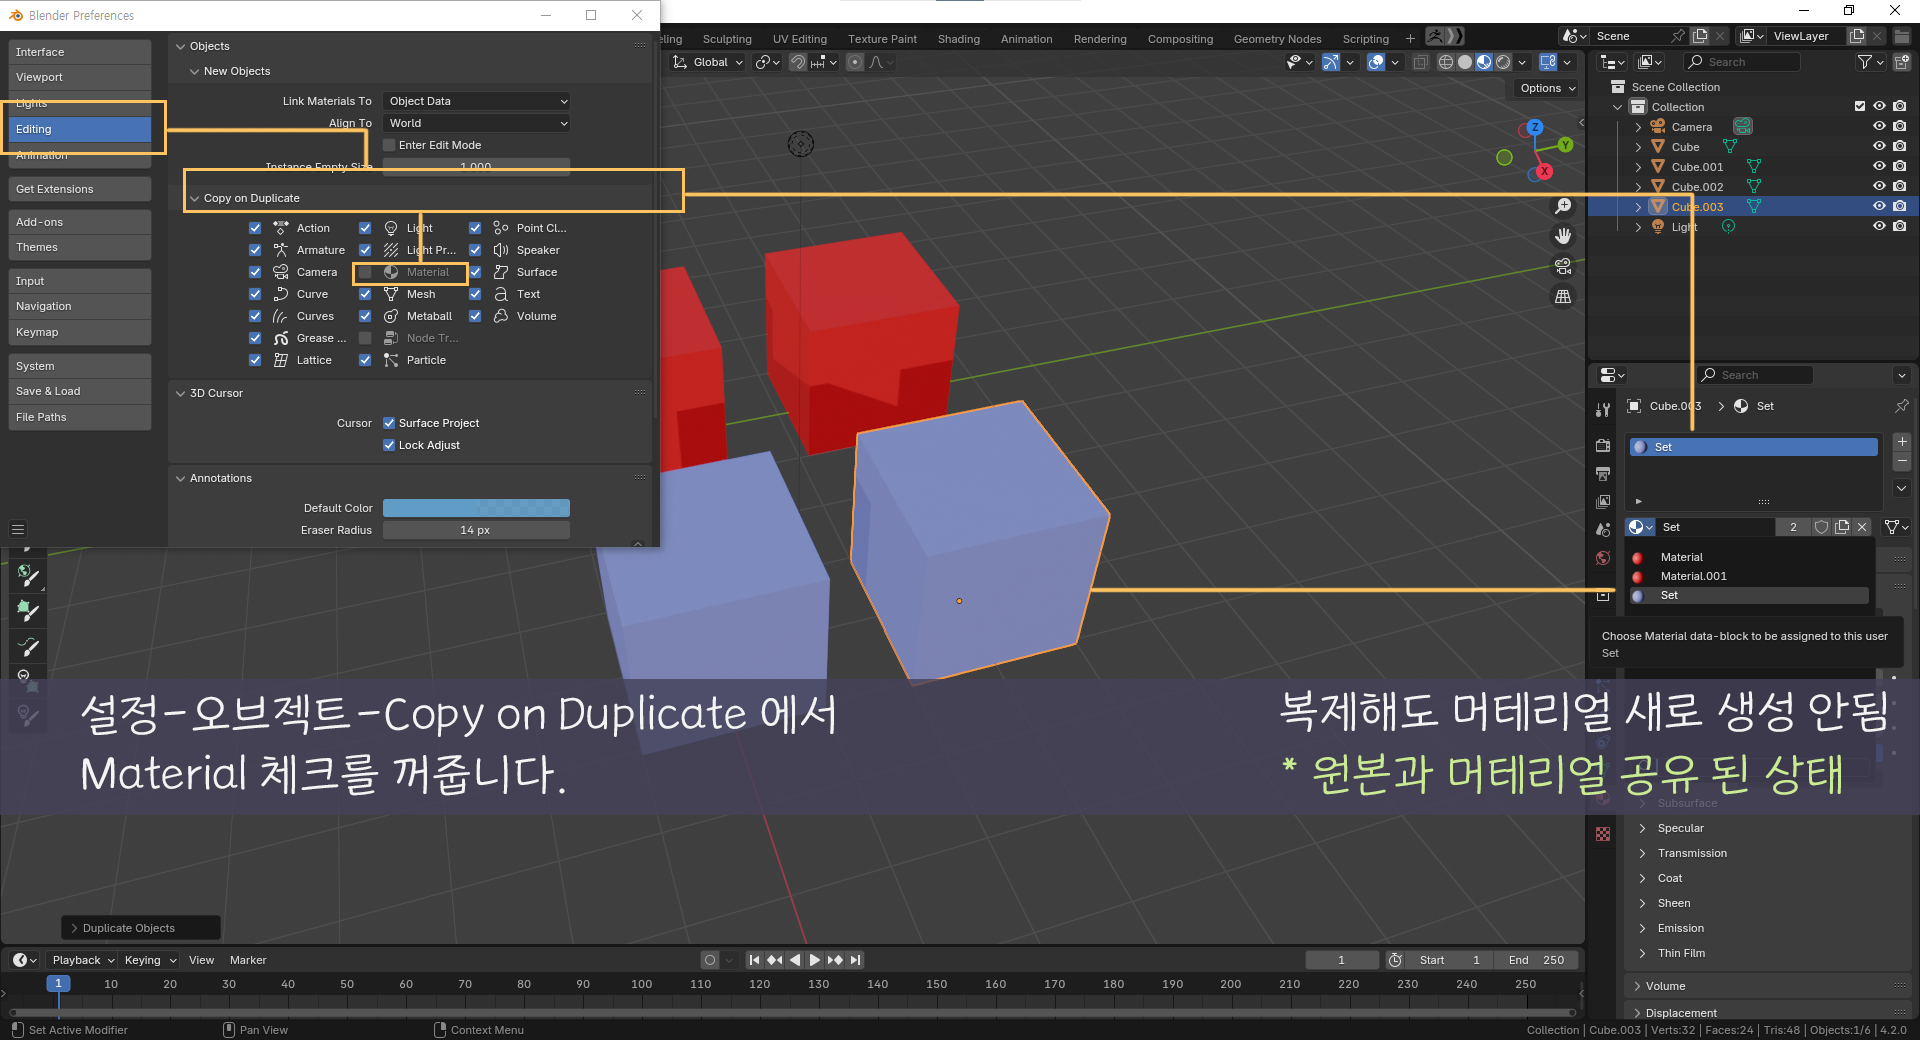This screenshot has width=1920, height=1040.
Task: Open the View Layer properties tab icon
Action: (x=1603, y=501)
